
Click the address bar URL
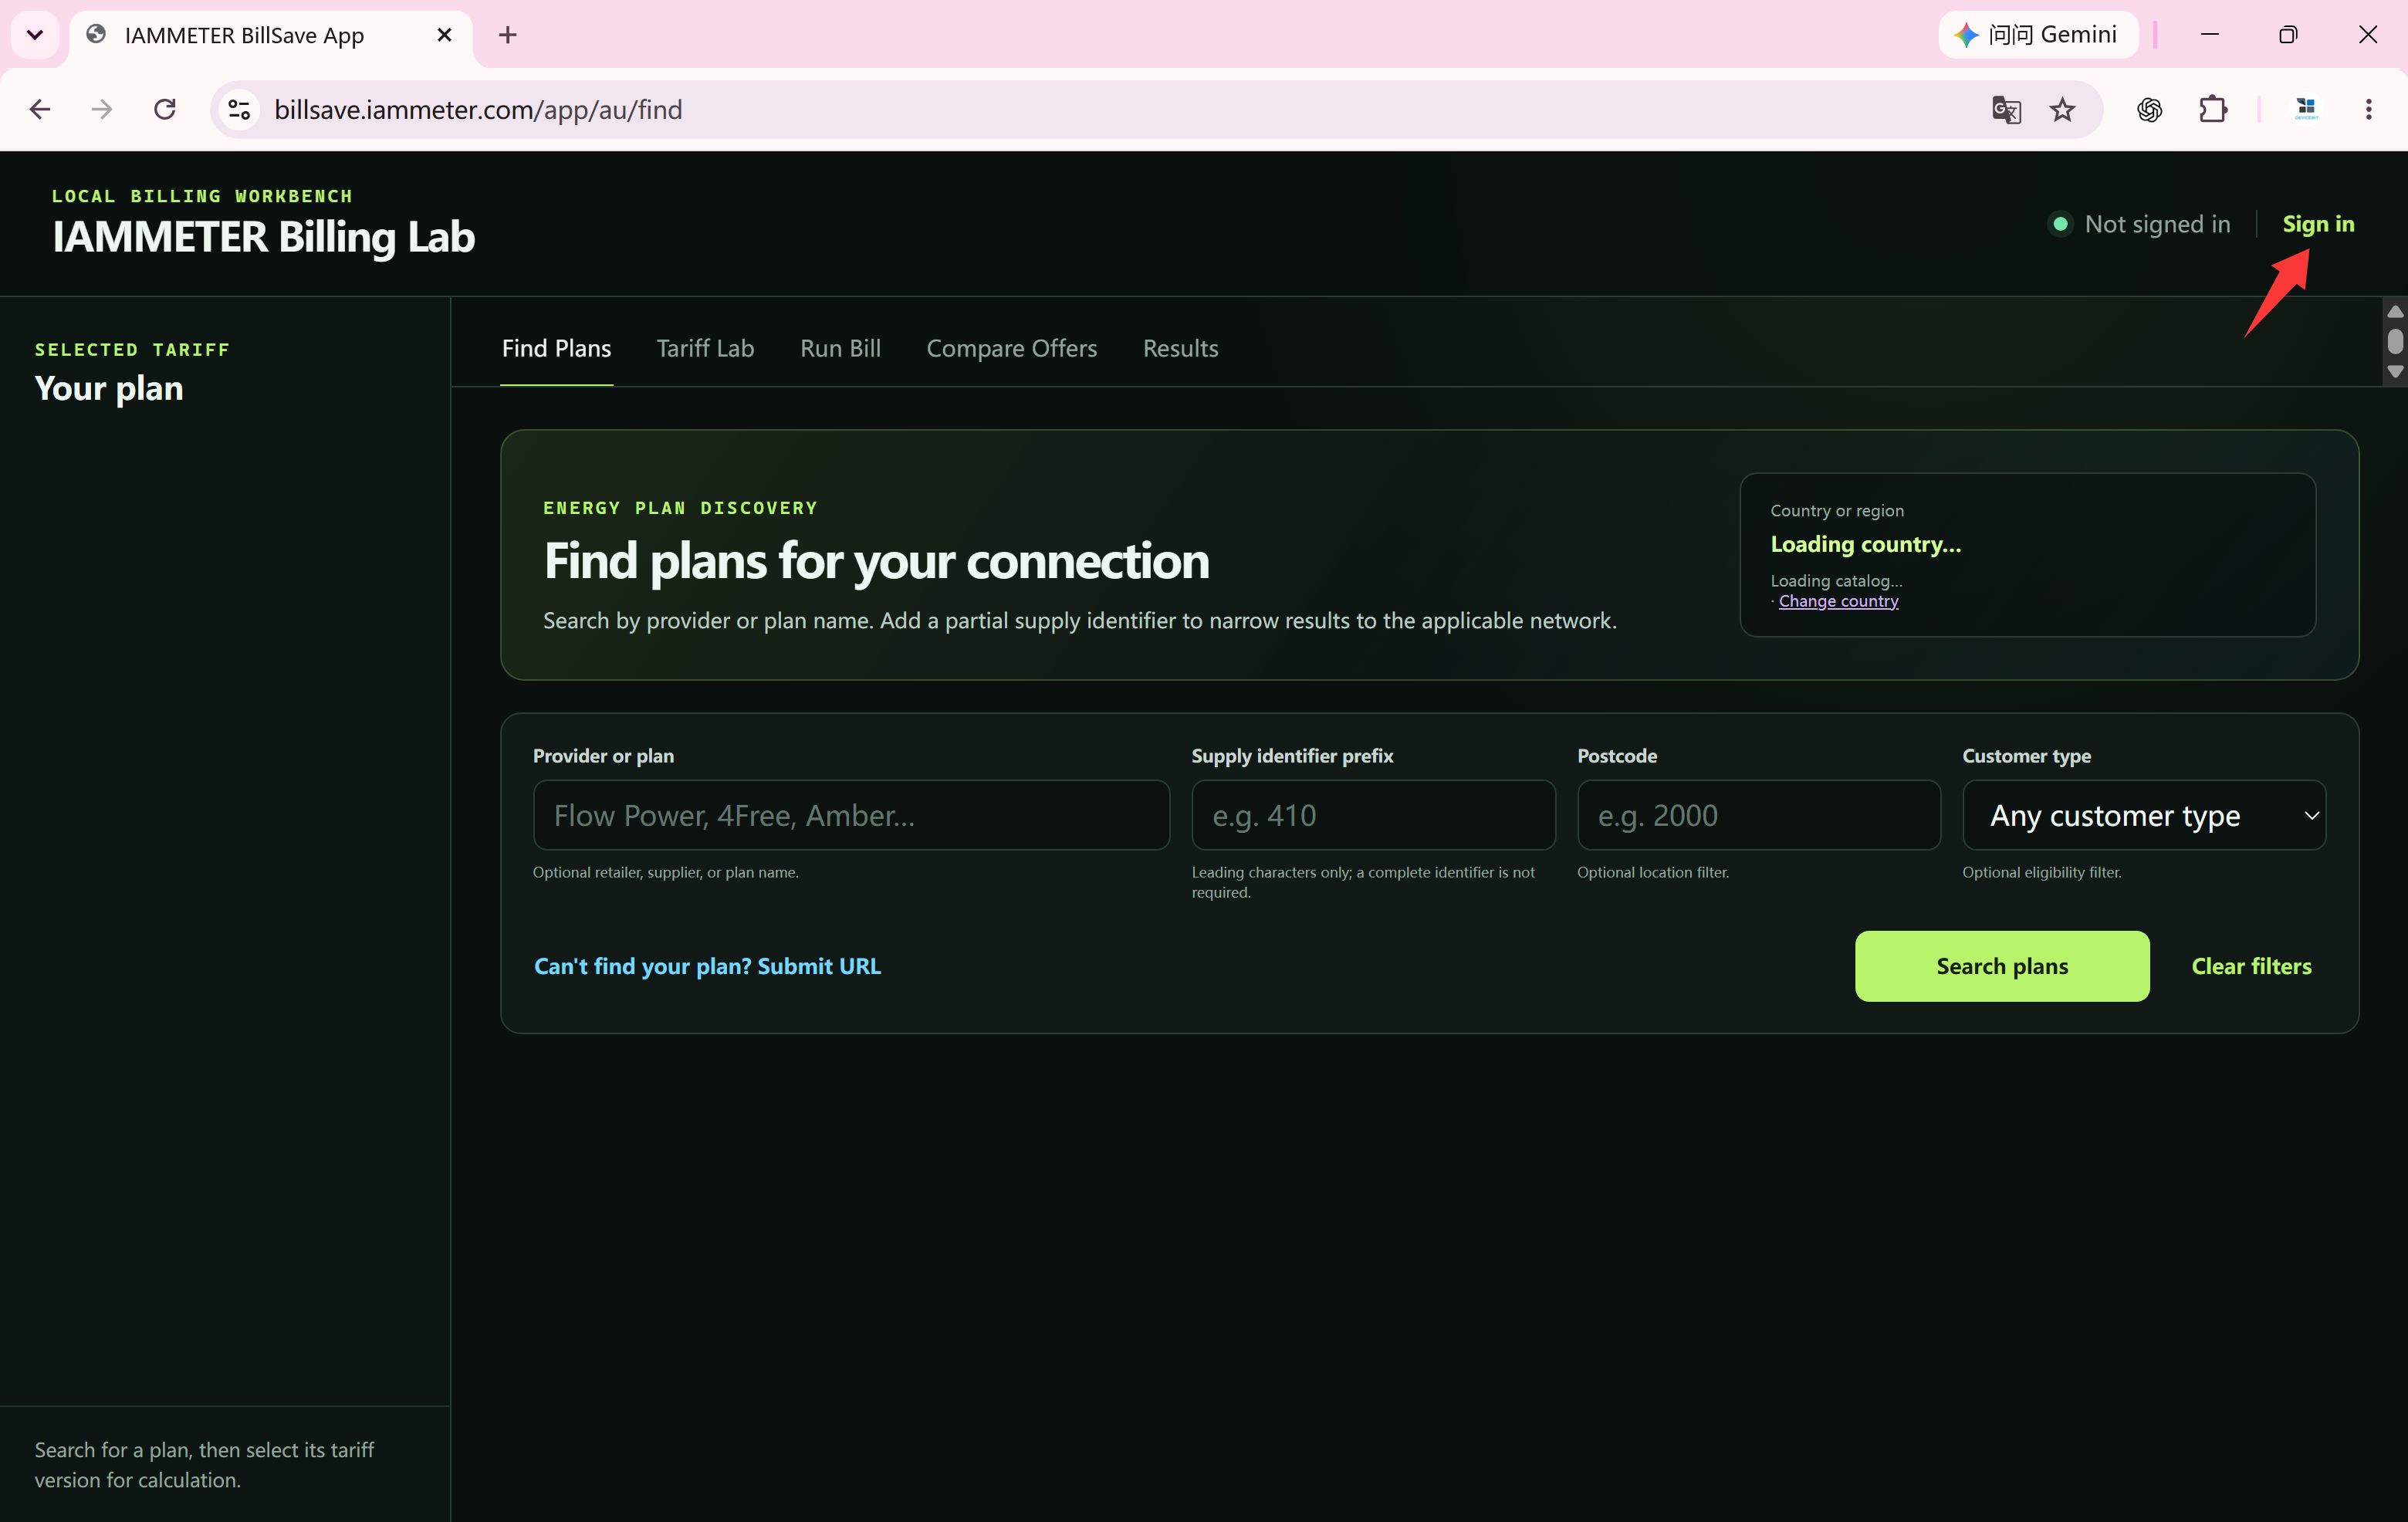(x=478, y=109)
